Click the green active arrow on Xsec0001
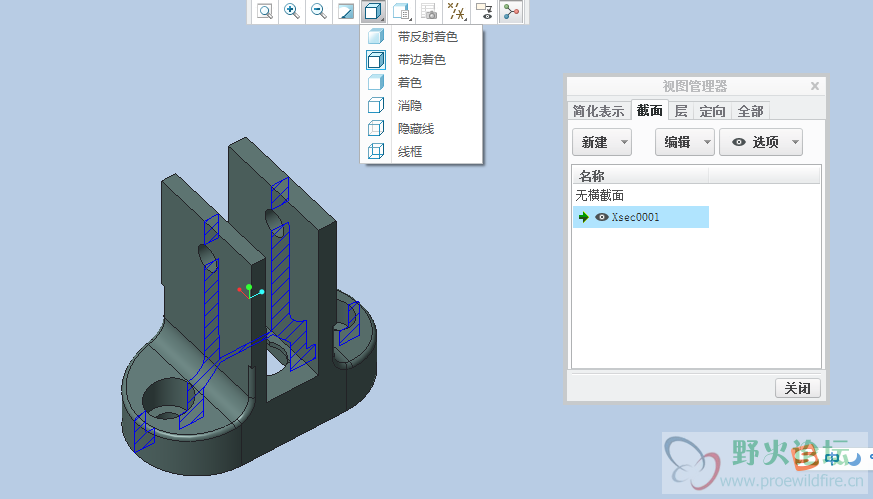 (x=583, y=217)
